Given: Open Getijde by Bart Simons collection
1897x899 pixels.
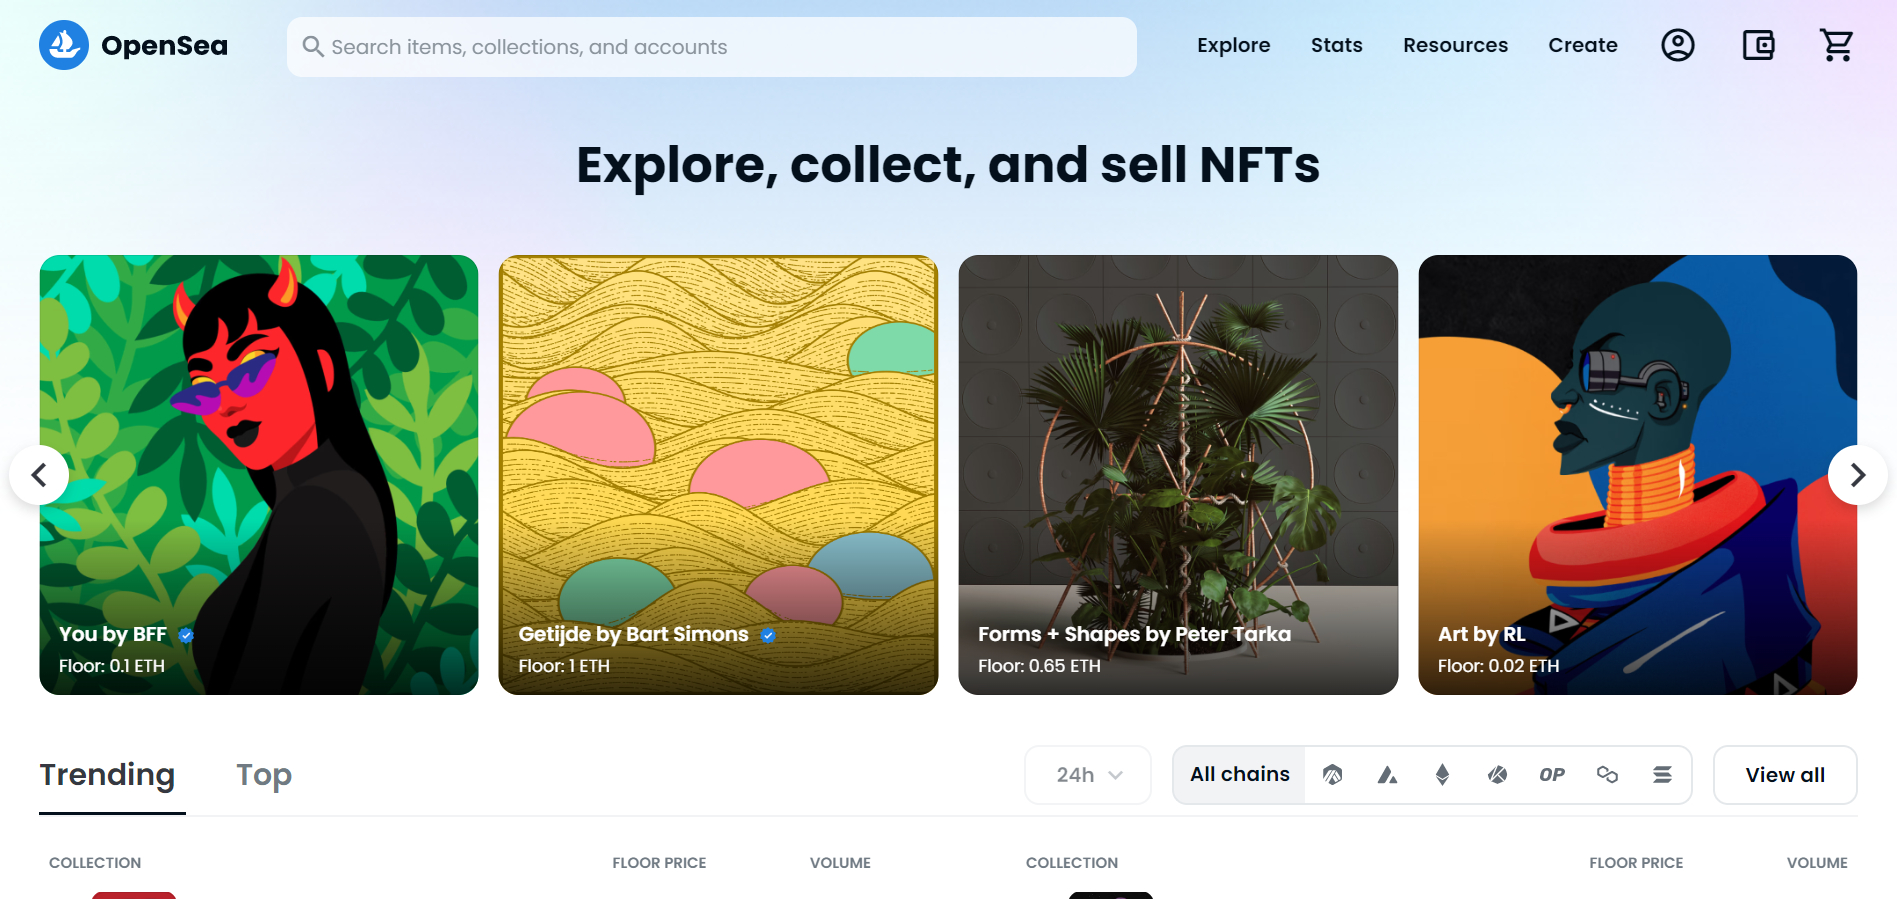Looking at the screenshot, I should [x=718, y=475].
